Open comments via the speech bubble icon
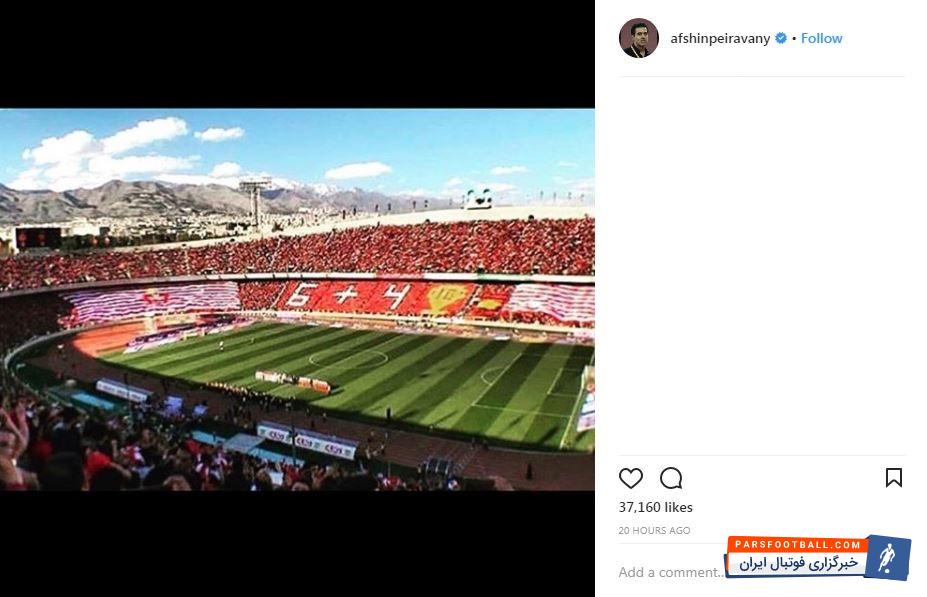The height and width of the screenshot is (597, 927). 671,478
